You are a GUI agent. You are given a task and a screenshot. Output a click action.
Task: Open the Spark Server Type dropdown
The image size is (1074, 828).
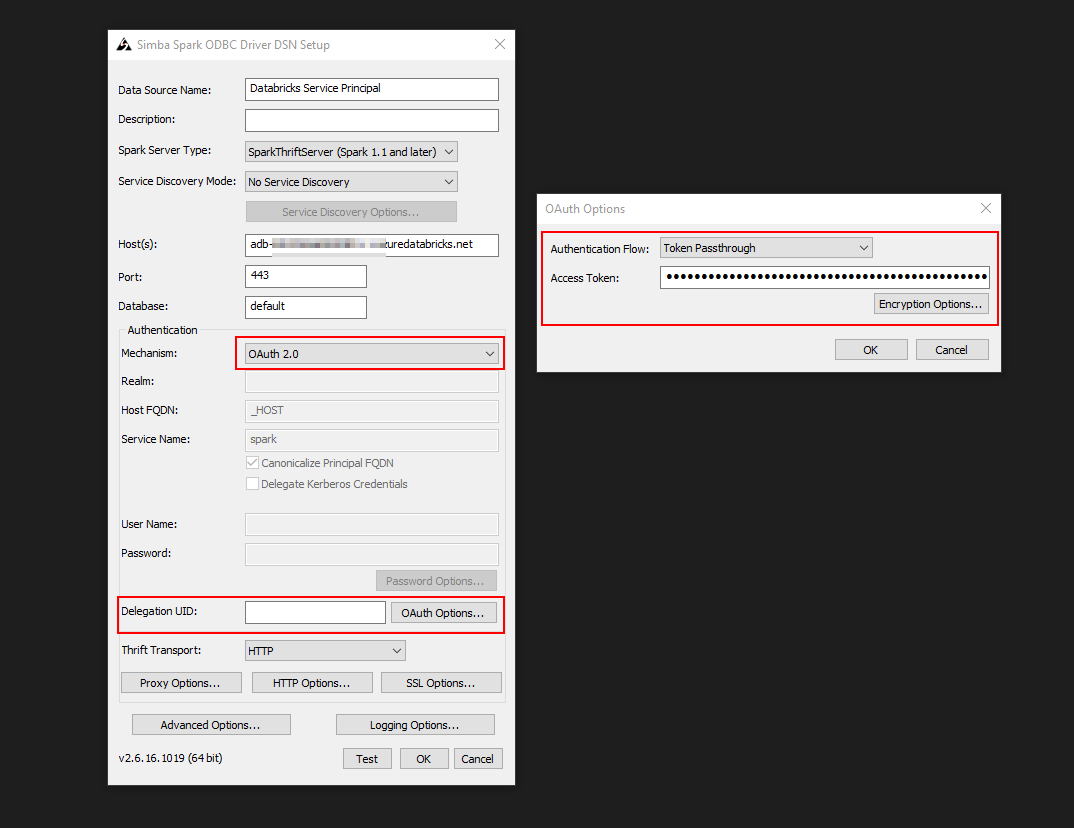[351, 152]
